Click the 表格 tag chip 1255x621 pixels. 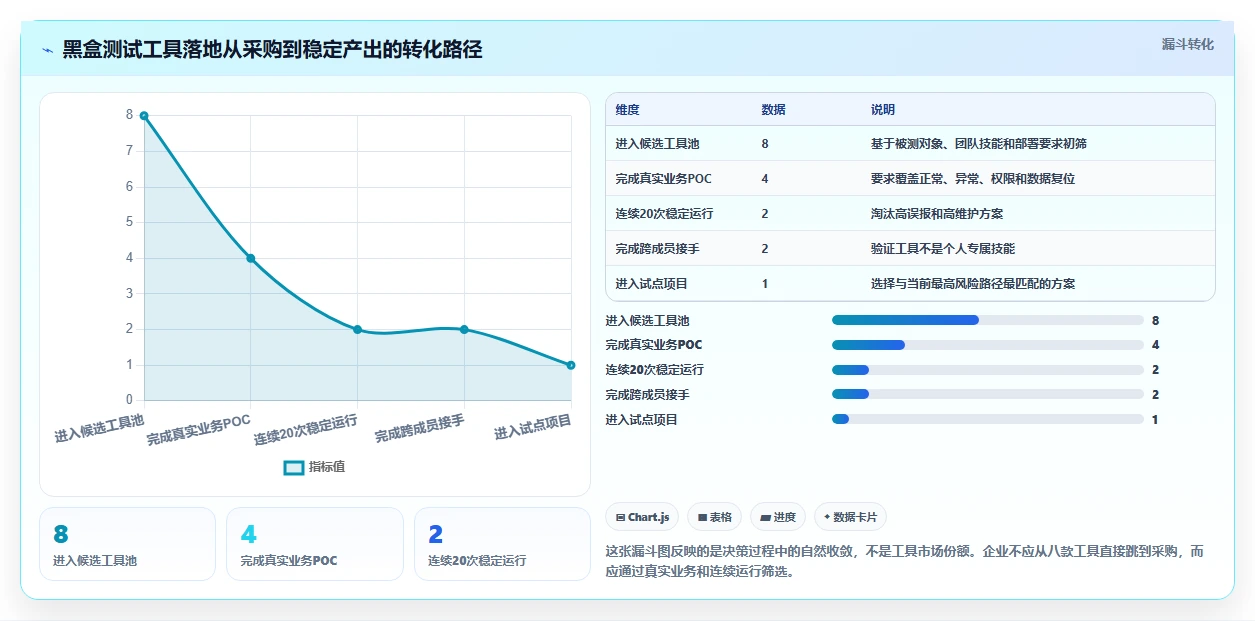click(x=715, y=517)
